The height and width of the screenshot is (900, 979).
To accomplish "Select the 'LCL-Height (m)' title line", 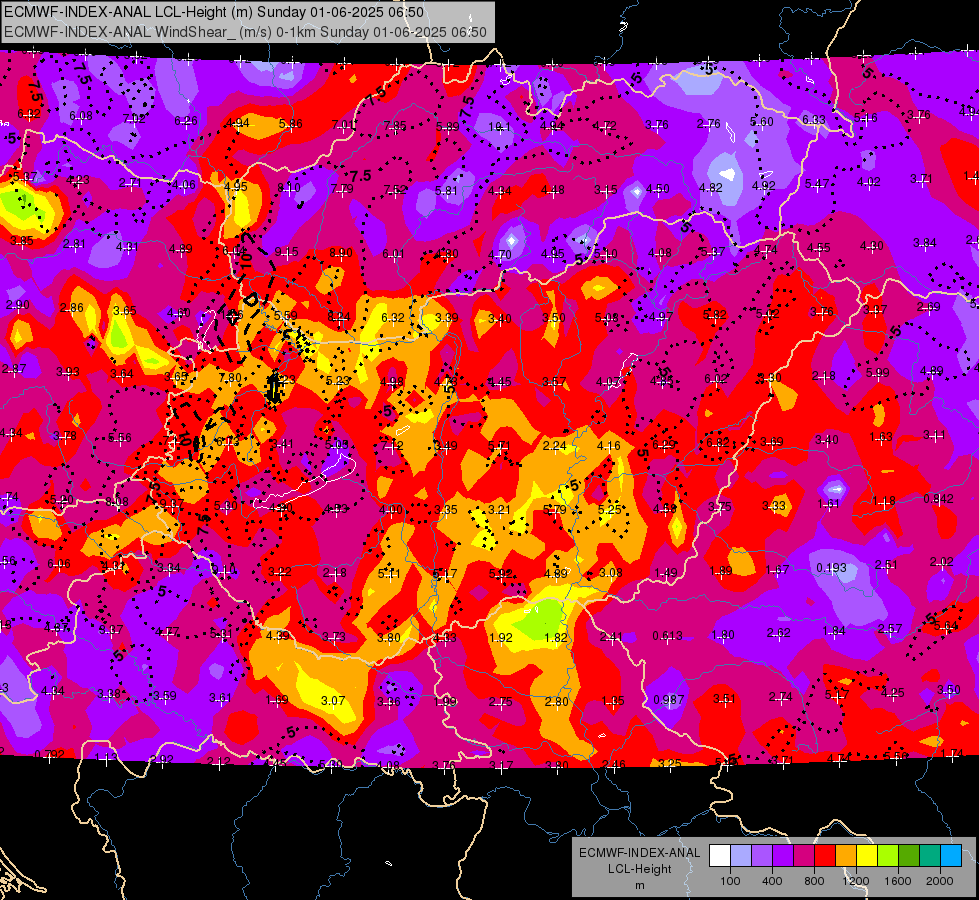I will pos(214,12).
